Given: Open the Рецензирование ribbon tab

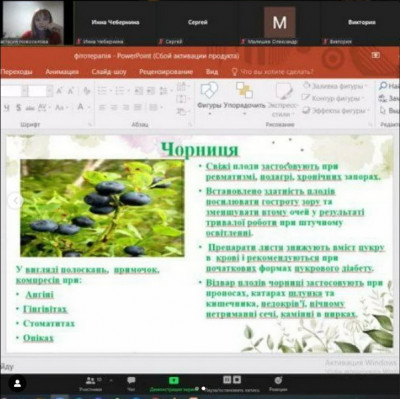Looking at the screenshot, I should click(x=166, y=72).
